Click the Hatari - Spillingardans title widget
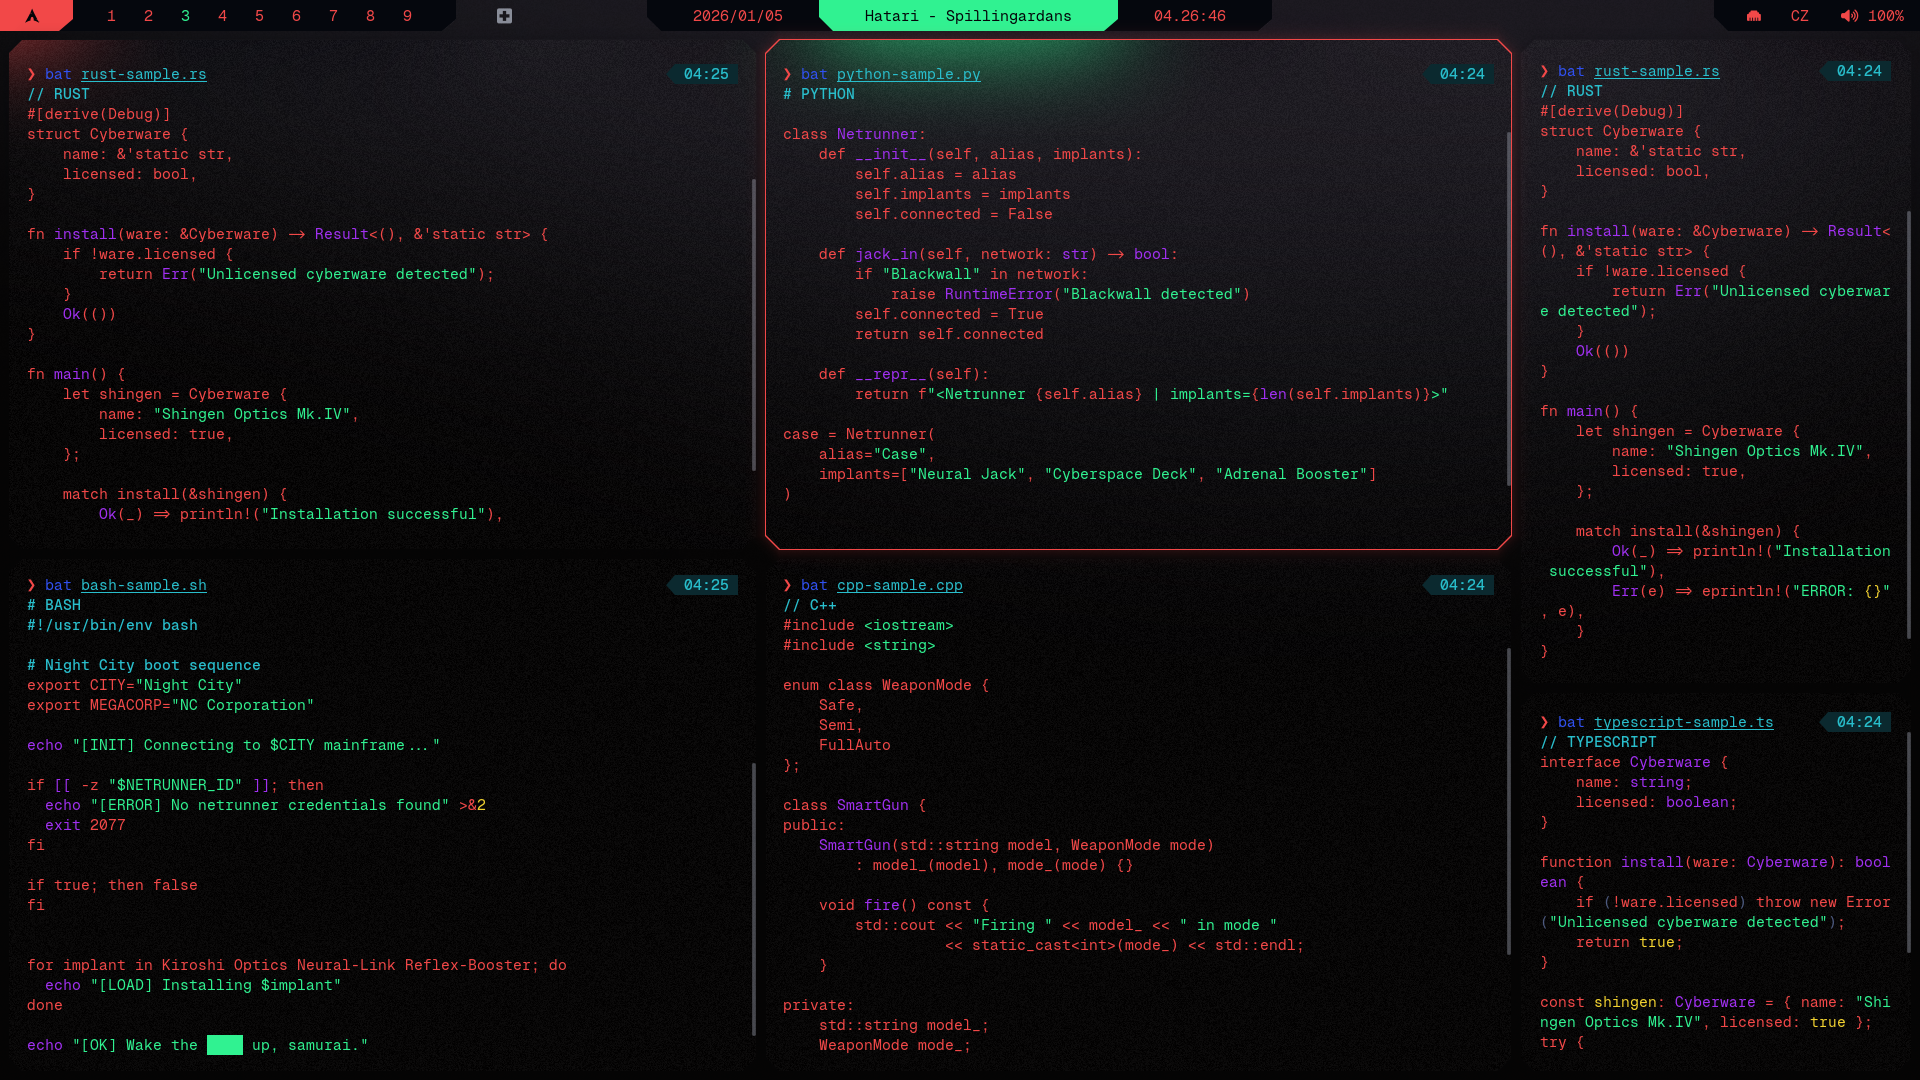This screenshot has width=1920, height=1080. [967, 16]
